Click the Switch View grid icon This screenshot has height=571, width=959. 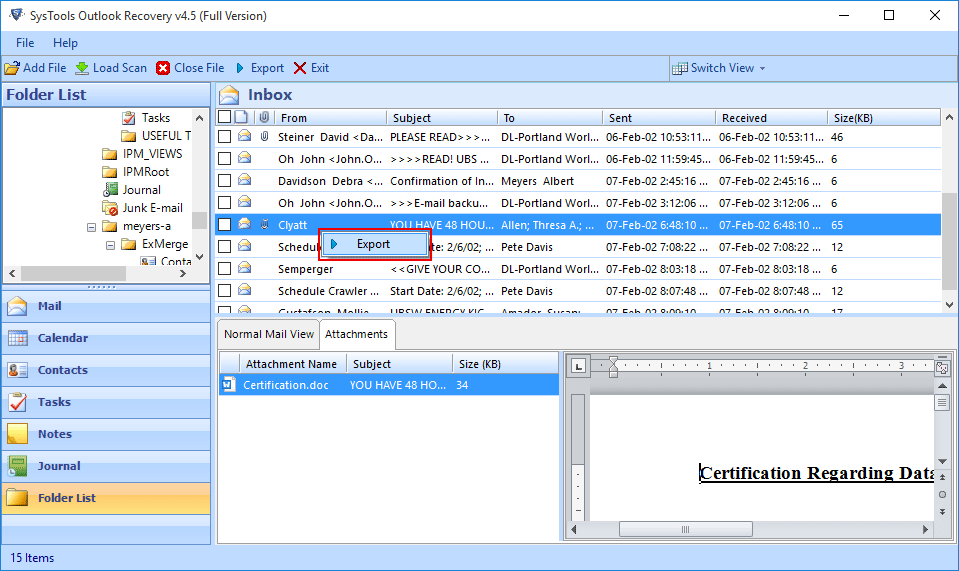pyautogui.click(x=679, y=68)
